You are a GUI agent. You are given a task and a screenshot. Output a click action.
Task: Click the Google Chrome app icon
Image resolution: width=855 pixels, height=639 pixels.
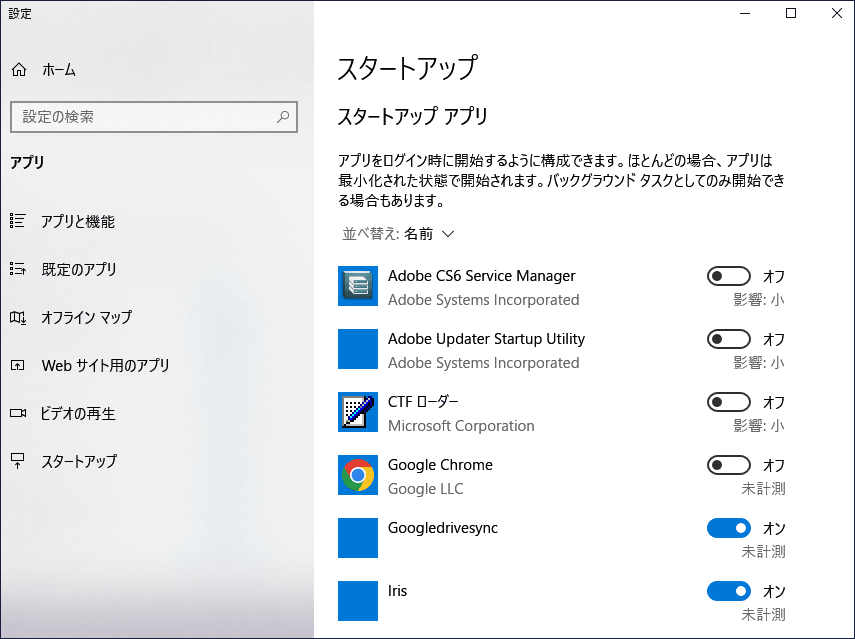click(357, 476)
